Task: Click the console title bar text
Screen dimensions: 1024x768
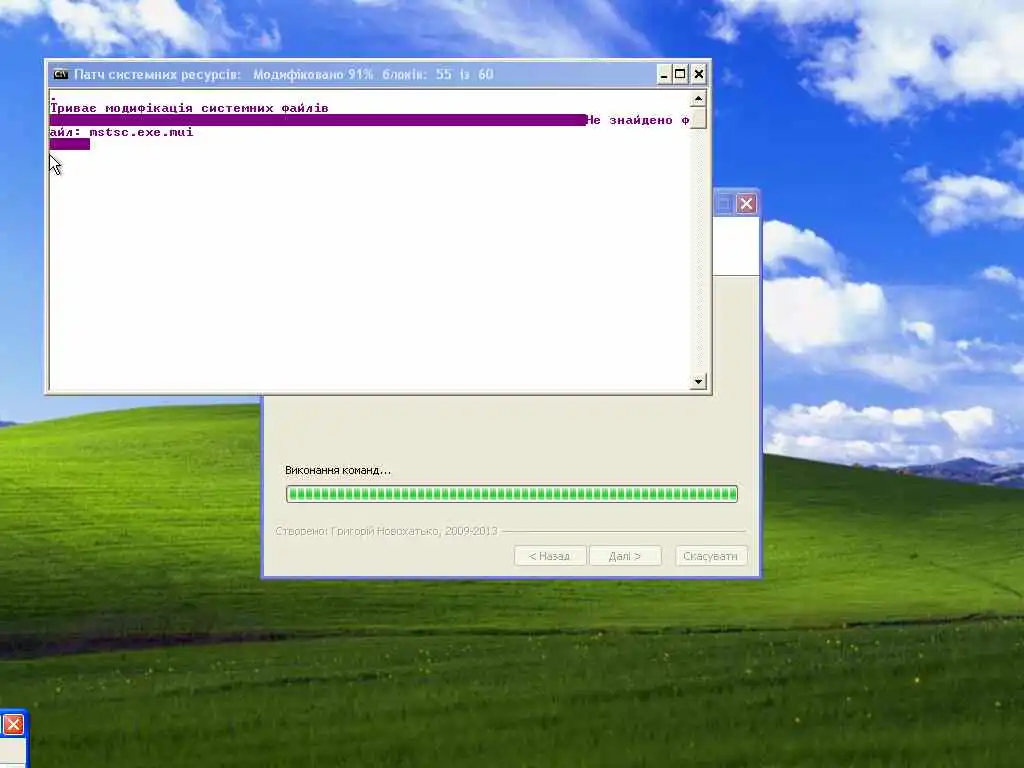Action: 283,74
